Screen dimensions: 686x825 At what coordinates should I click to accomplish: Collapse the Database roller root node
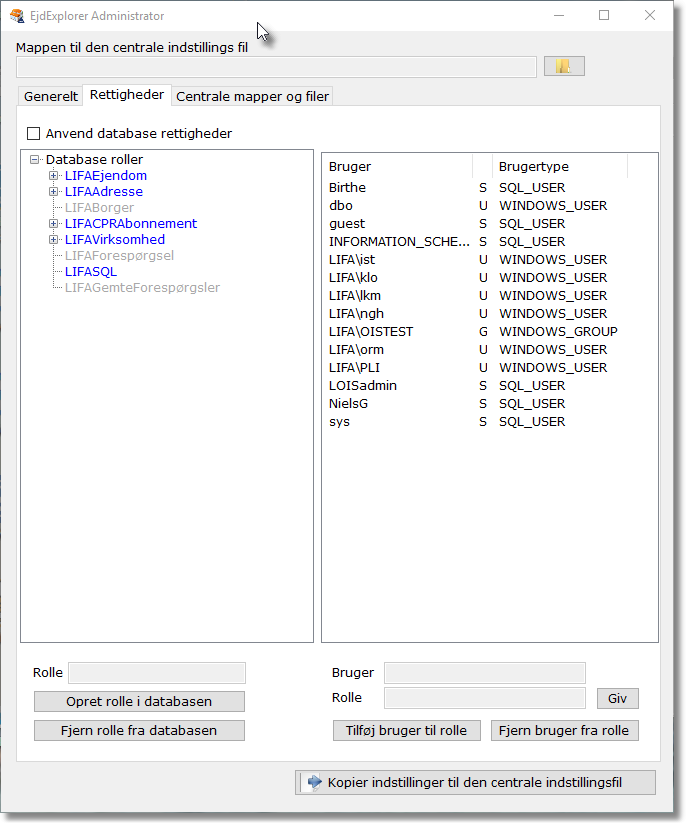point(35,160)
